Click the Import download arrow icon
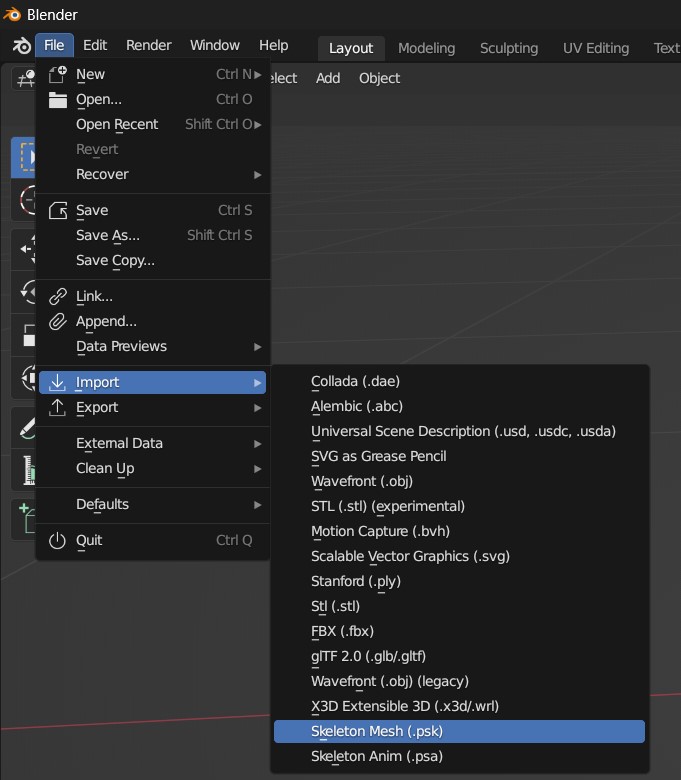The height and width of the screenshot is (780, 681). point(58,382)
